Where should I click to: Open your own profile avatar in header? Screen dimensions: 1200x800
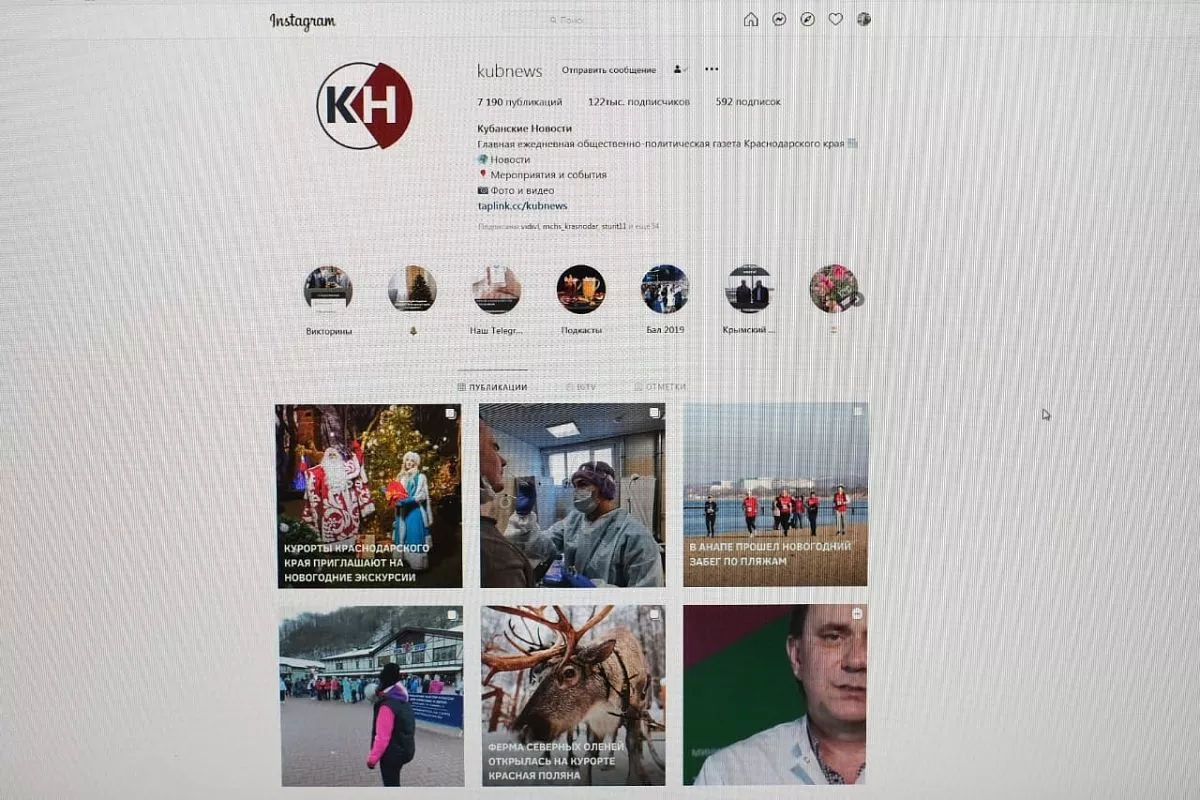pyautogui.click(x=863, y=19)
